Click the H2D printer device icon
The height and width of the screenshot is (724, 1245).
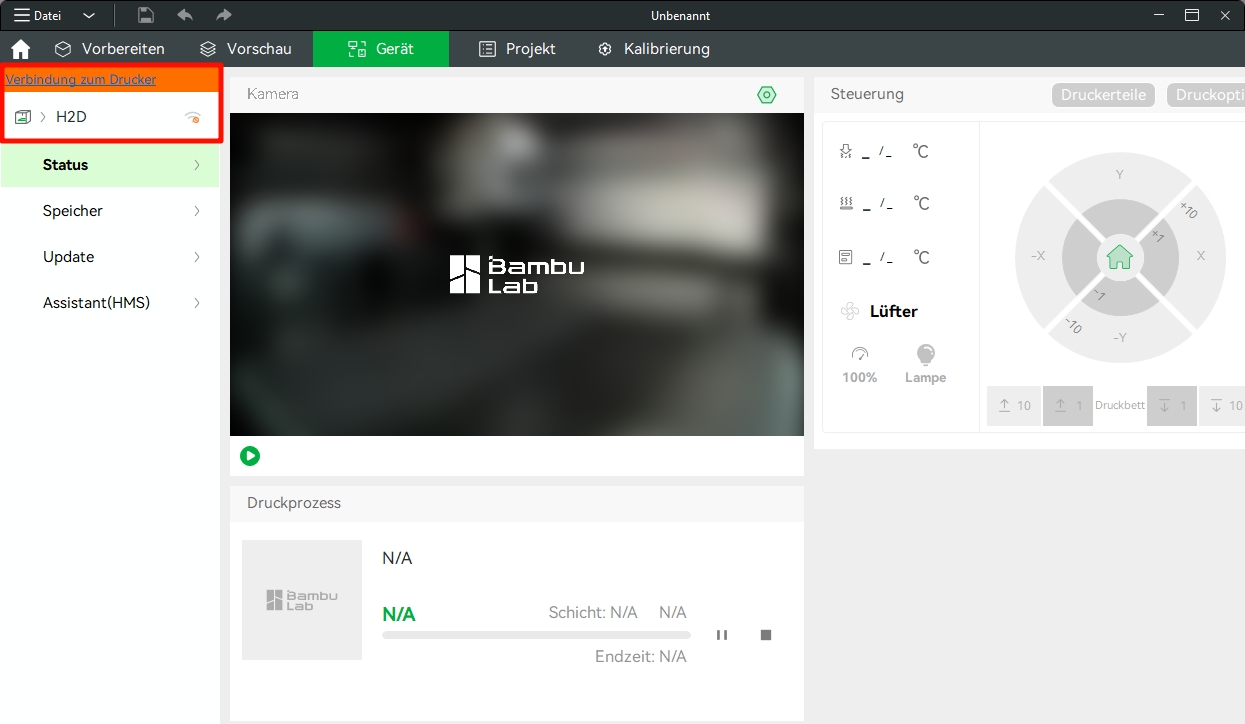(22, 117)
